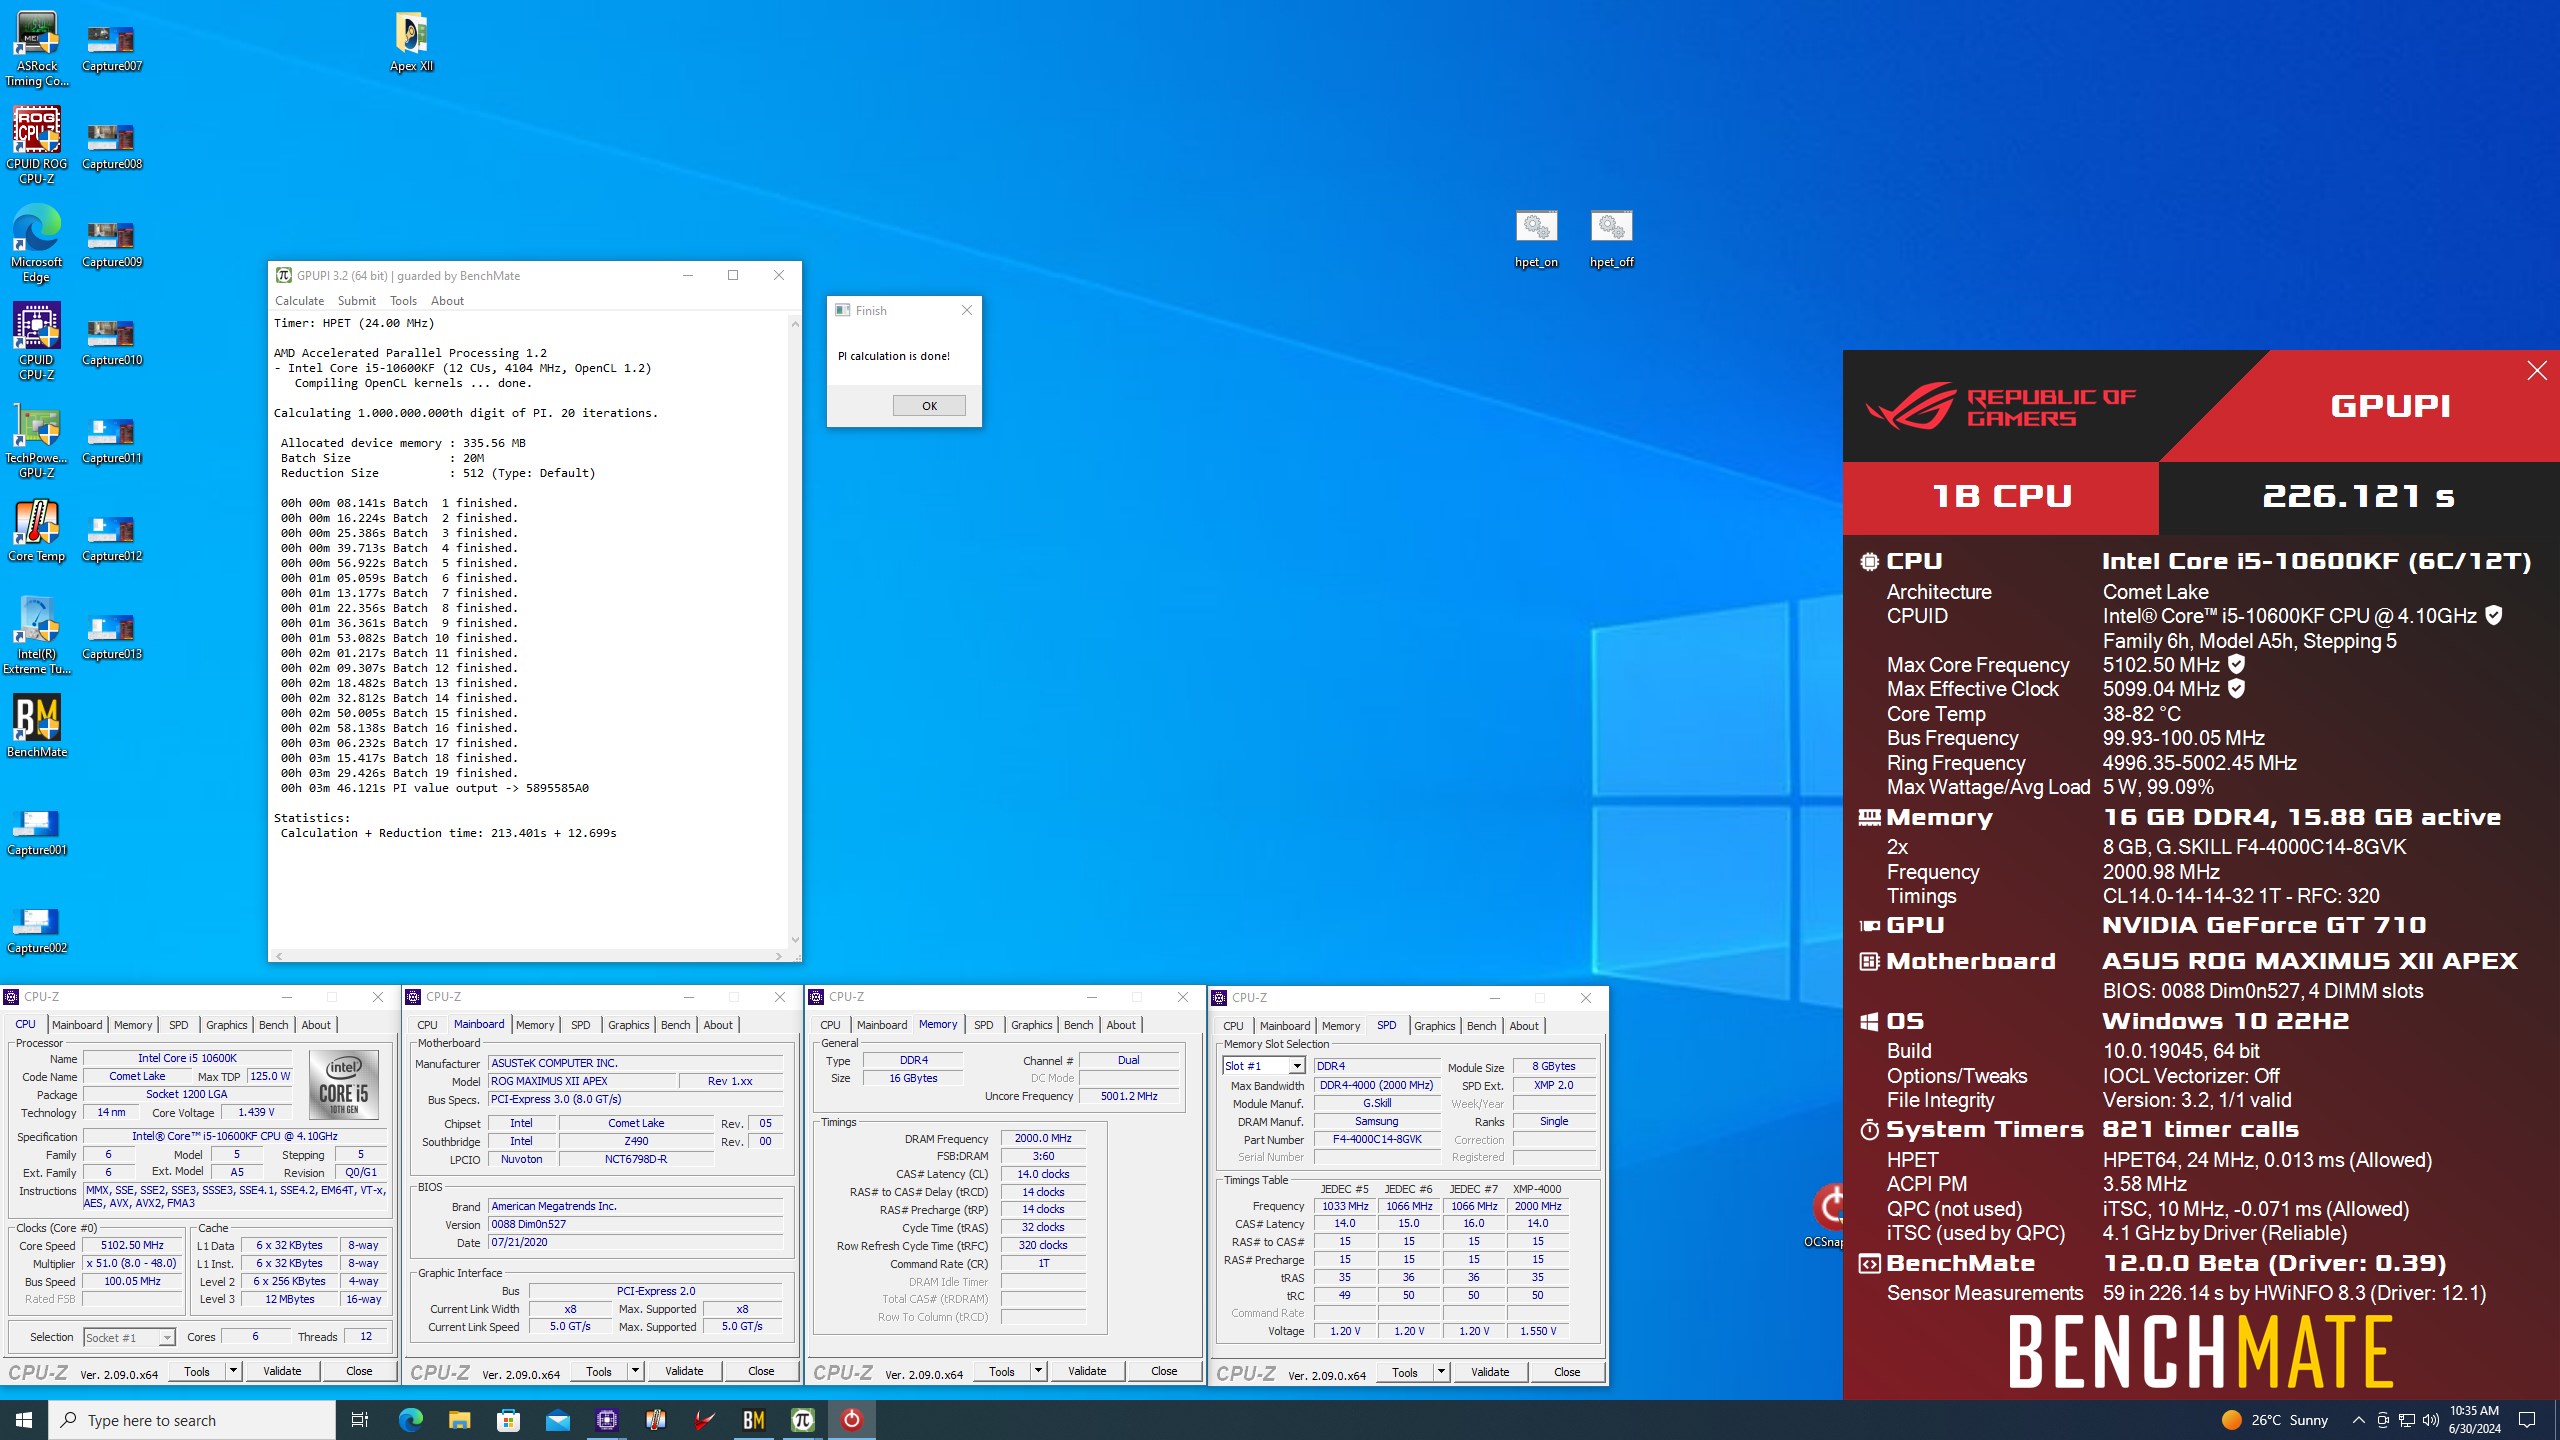Switch to GPUPI taskbar icon

802,1420
